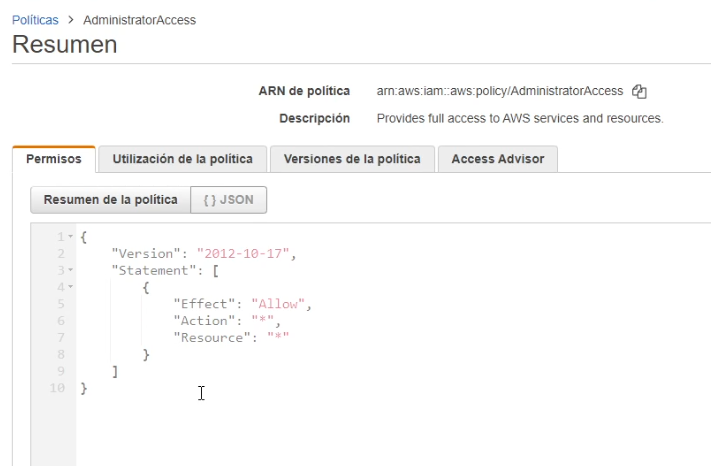Screen dimensions: 711x466
Task: Copy the policy ARN with the clipboard icon
Action: click(x=640, y=92)
